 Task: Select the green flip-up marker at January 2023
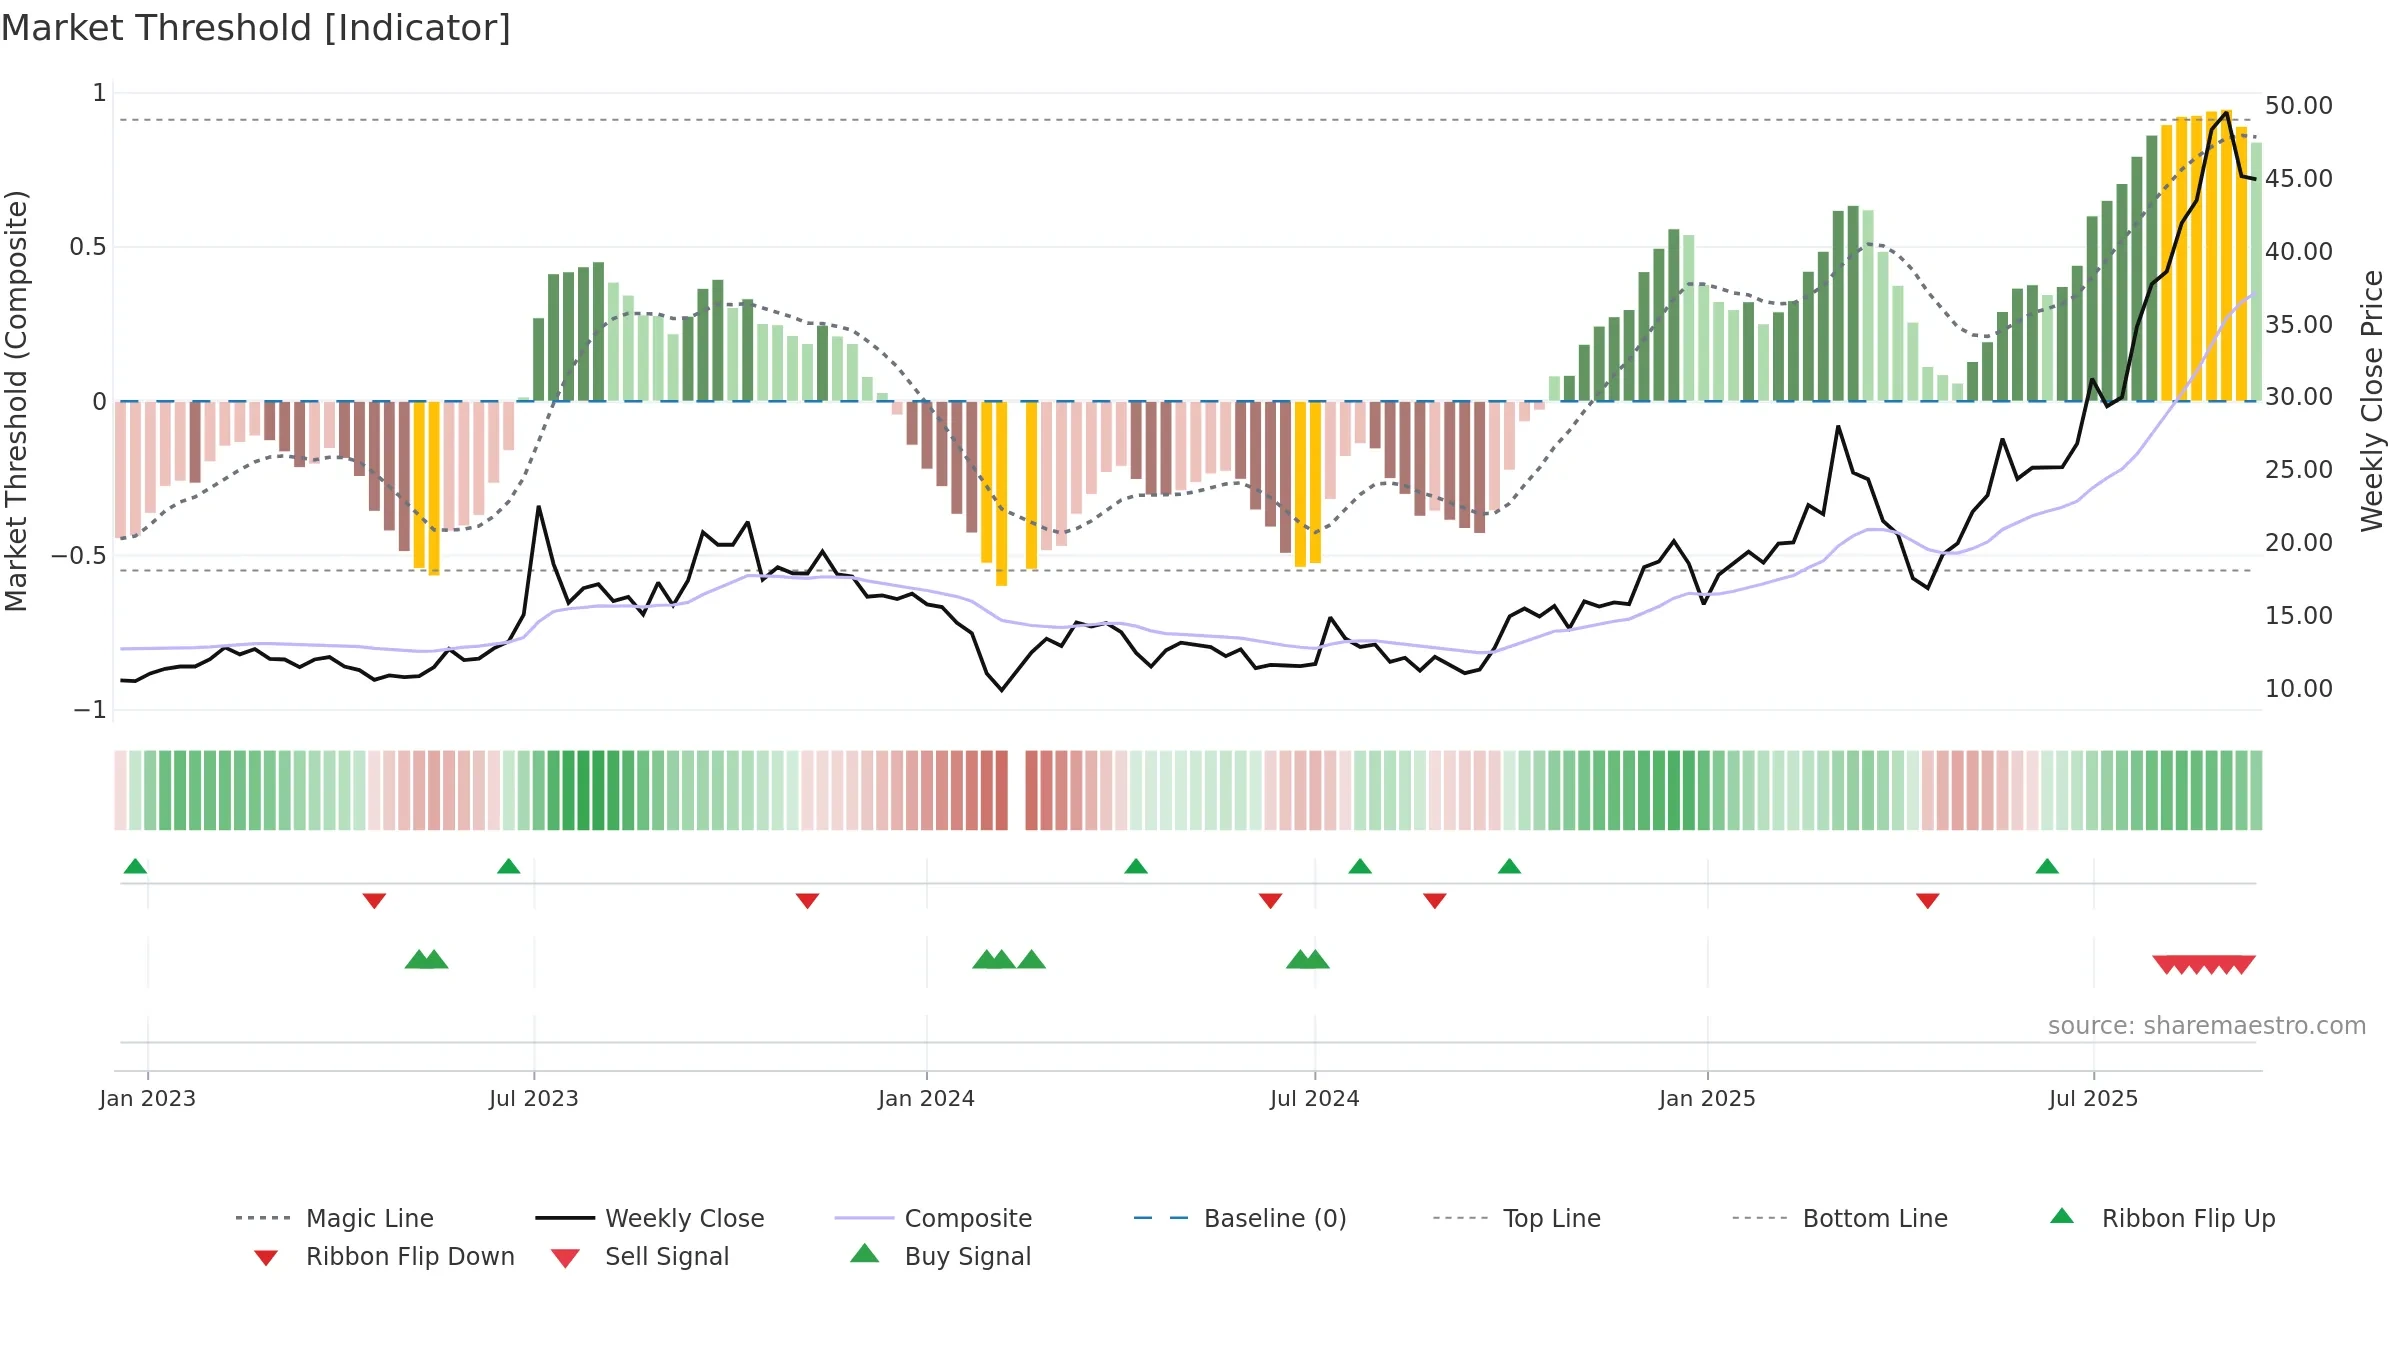(x=135, y=866)
